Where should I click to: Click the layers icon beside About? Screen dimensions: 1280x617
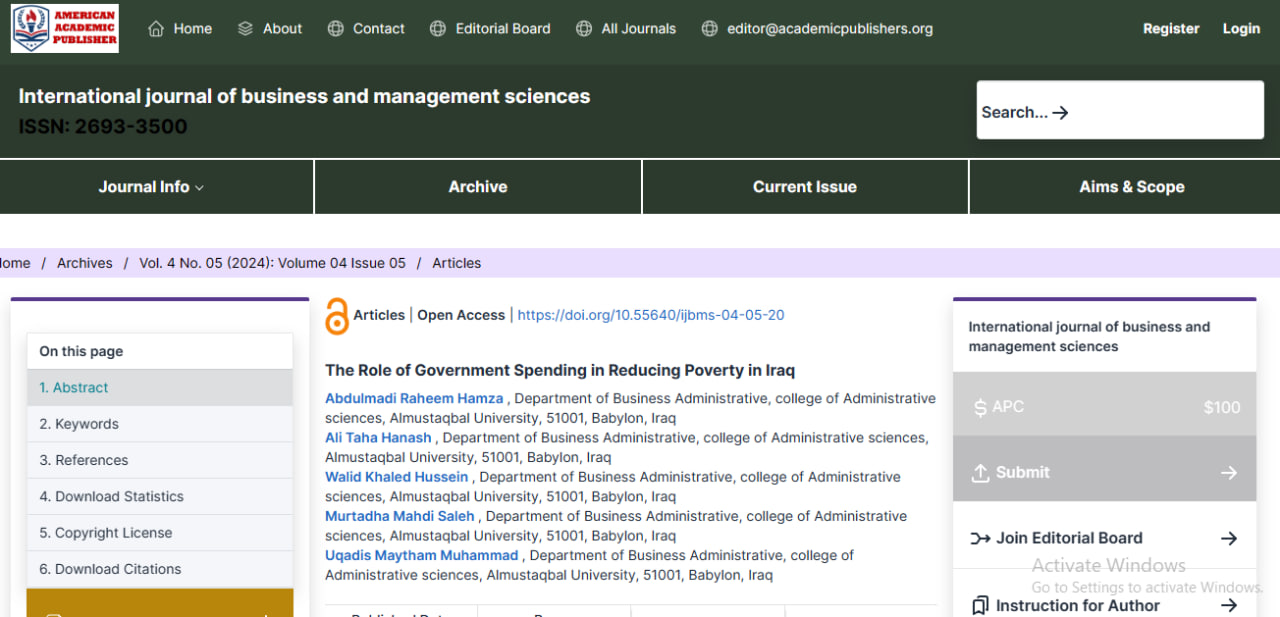pos(246,29)
